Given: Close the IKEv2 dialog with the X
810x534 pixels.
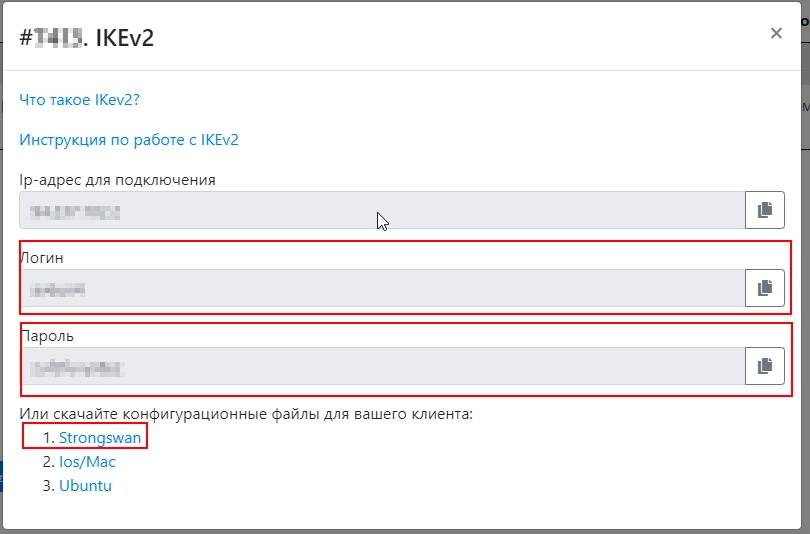Looking at the screenshot, I should coord(776,33).
